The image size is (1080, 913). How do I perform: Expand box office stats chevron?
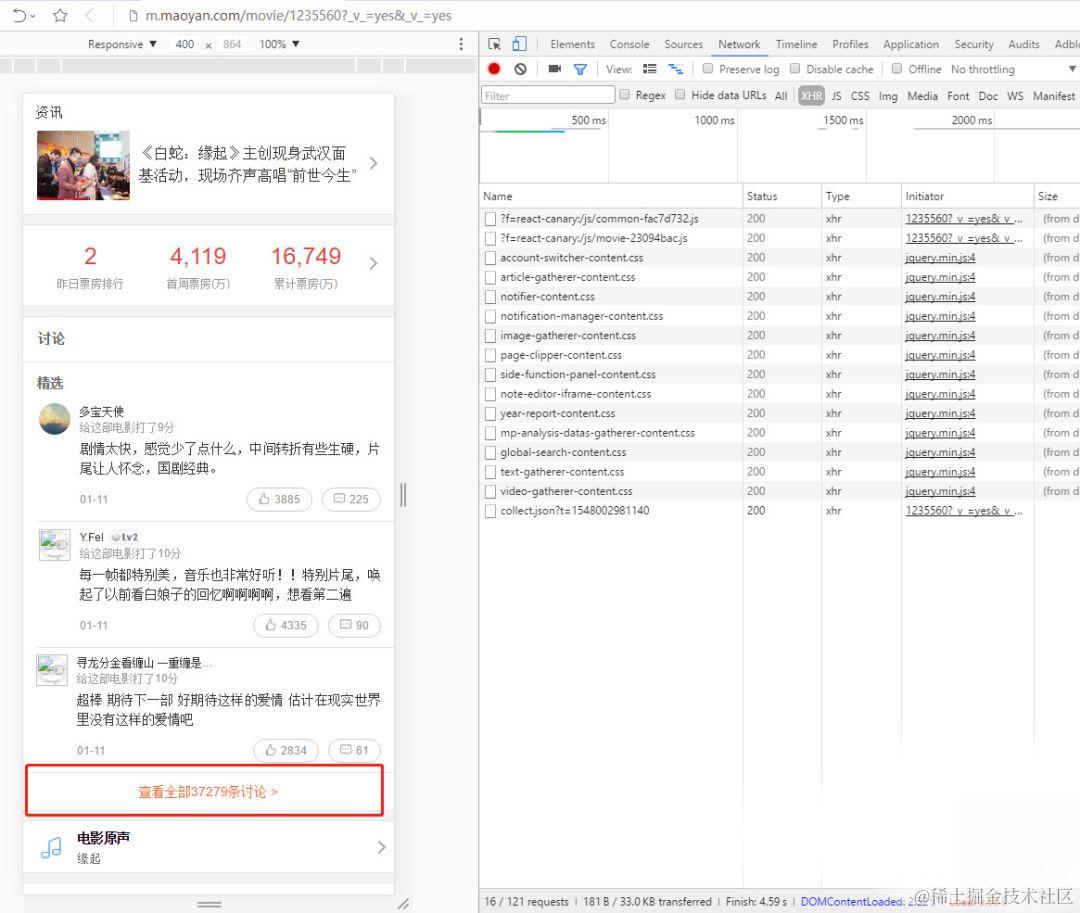tap(373, 263)
